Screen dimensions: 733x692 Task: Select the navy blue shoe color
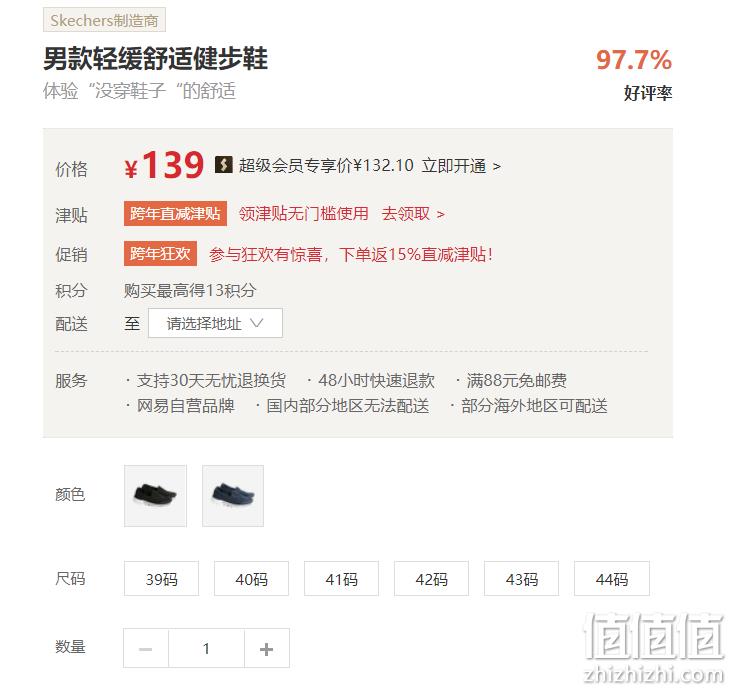(x=233, y=496)
